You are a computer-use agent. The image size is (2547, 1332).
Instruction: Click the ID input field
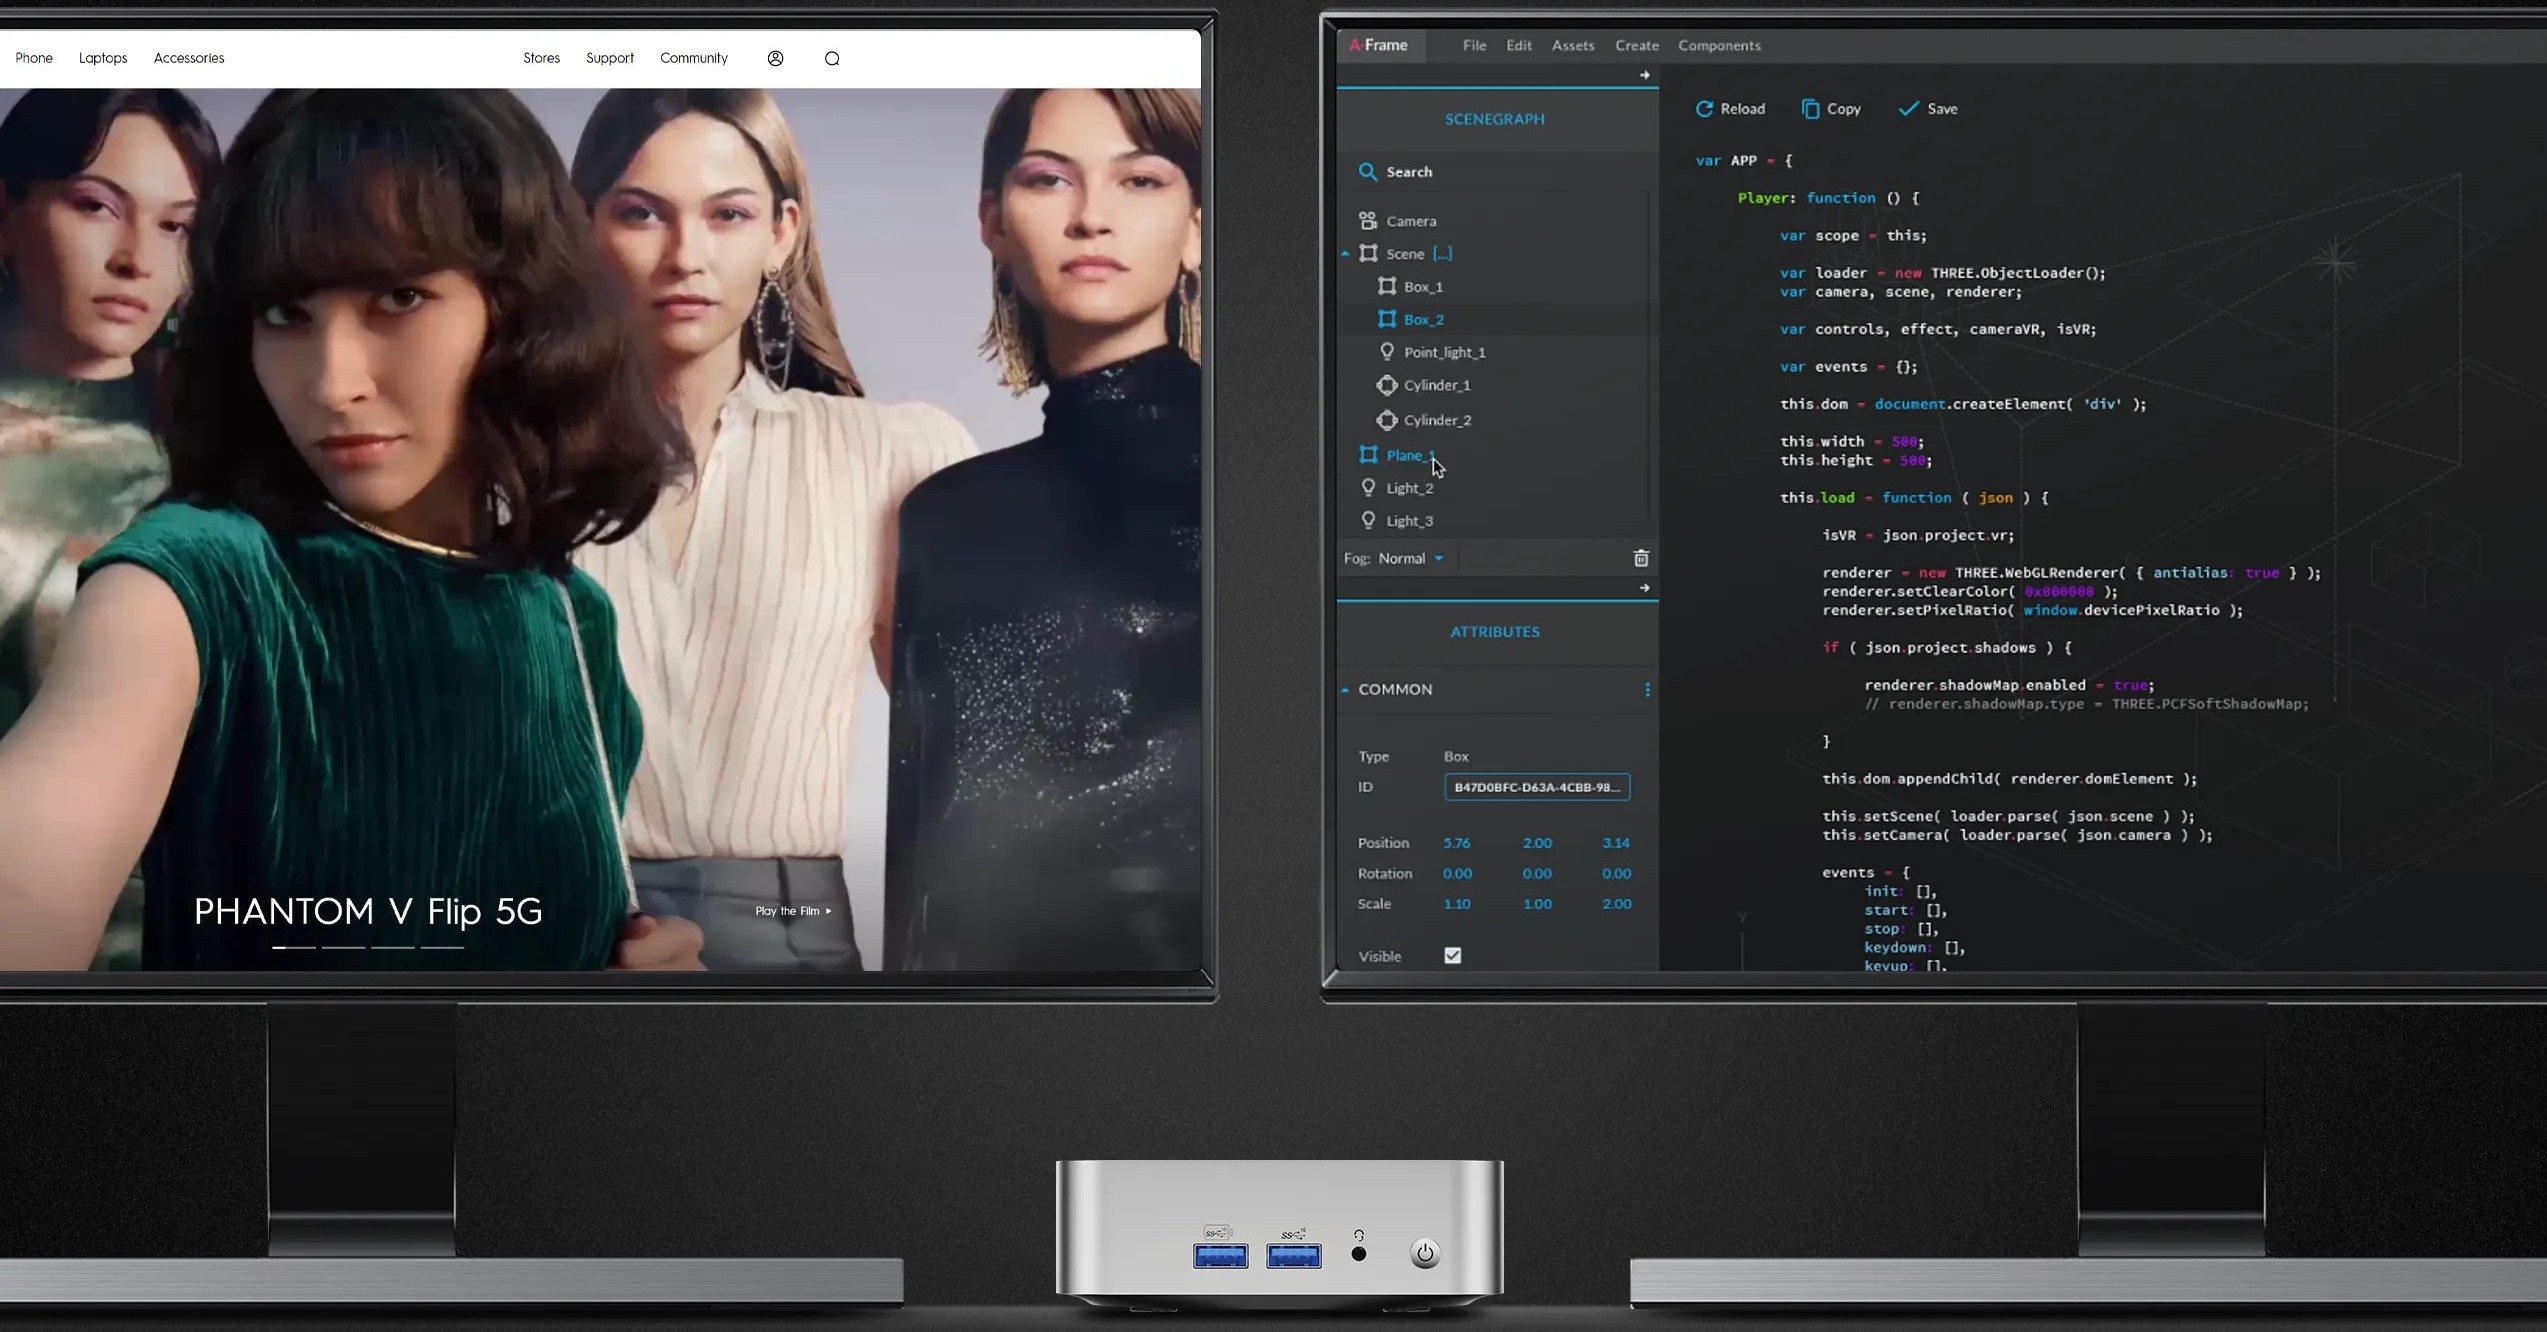click(x=1536, y=787)
